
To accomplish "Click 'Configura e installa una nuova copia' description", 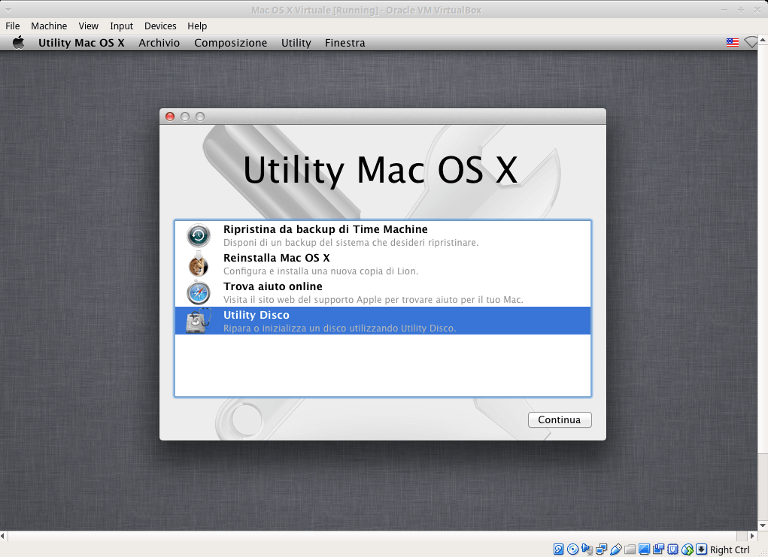I will tap(321, 271).
